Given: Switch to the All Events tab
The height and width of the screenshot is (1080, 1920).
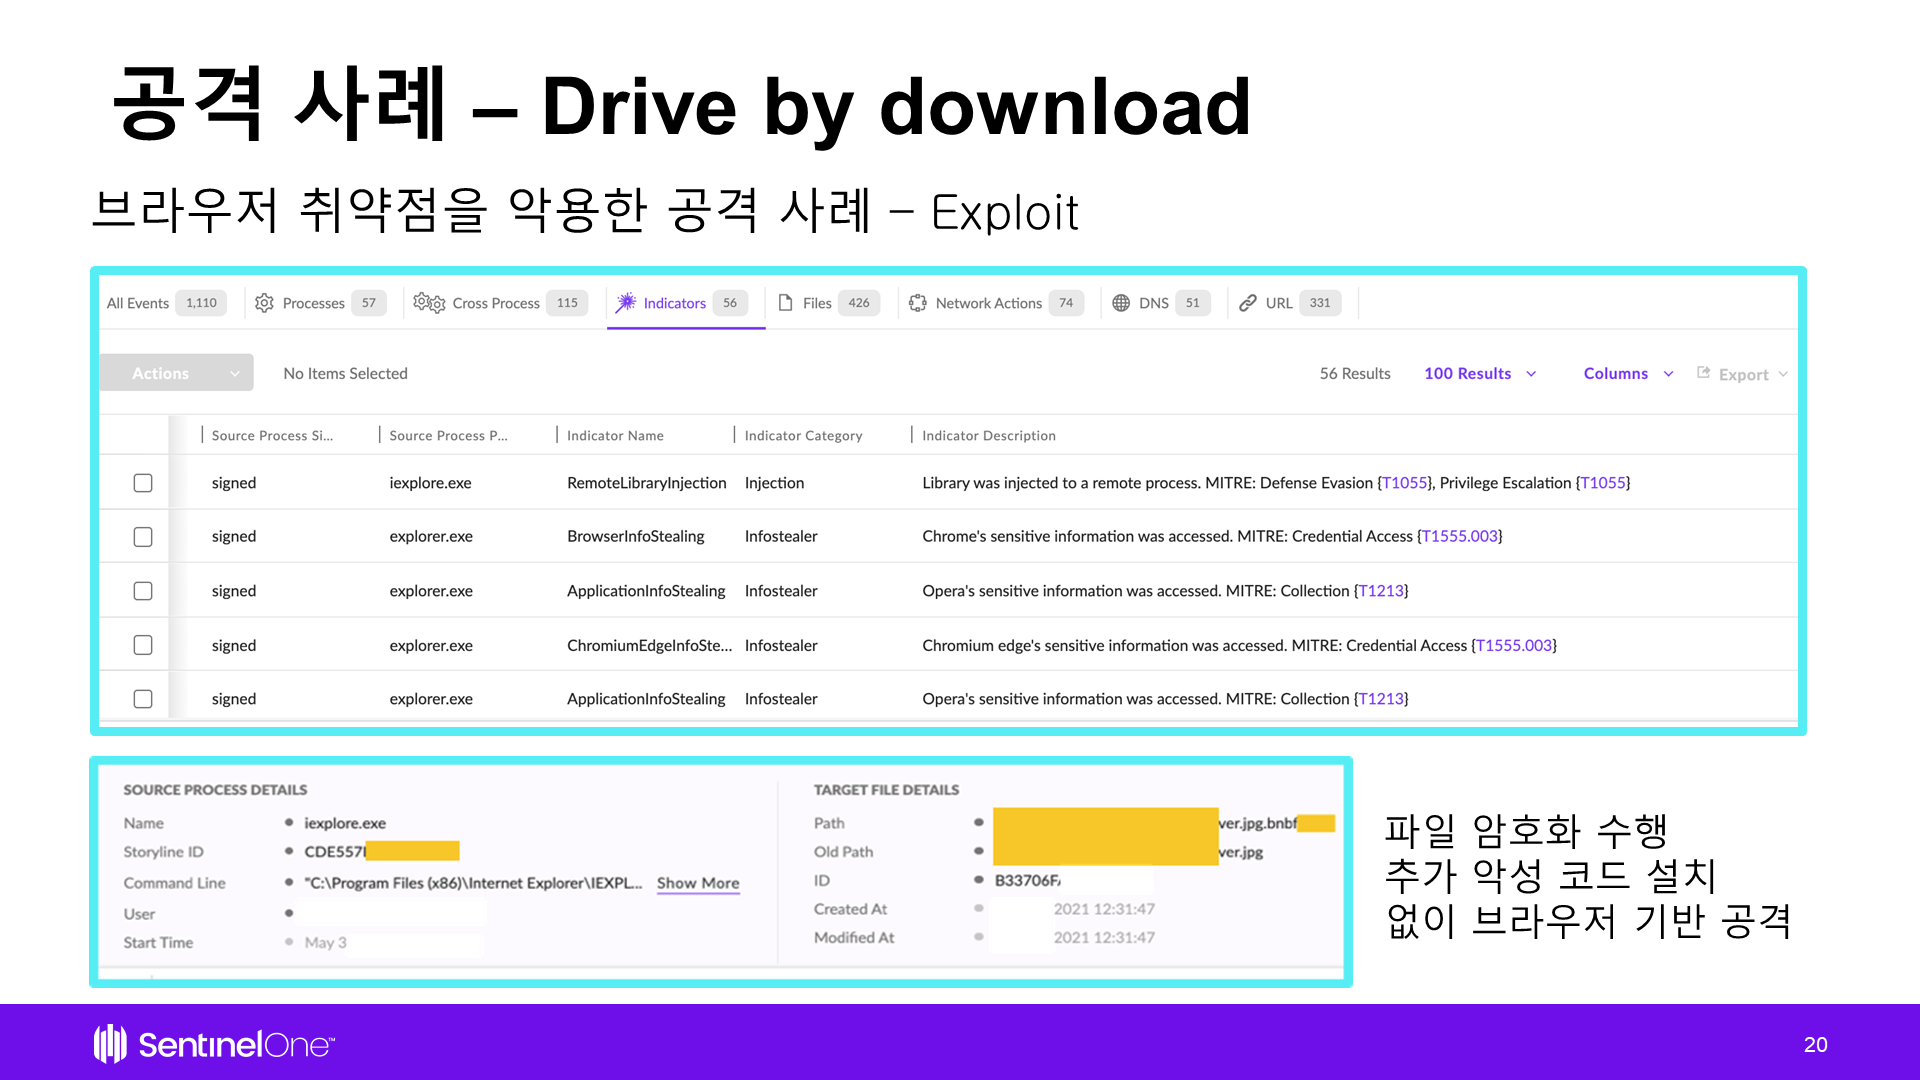Looking at the screenshot, I should [x=138, y=303].
